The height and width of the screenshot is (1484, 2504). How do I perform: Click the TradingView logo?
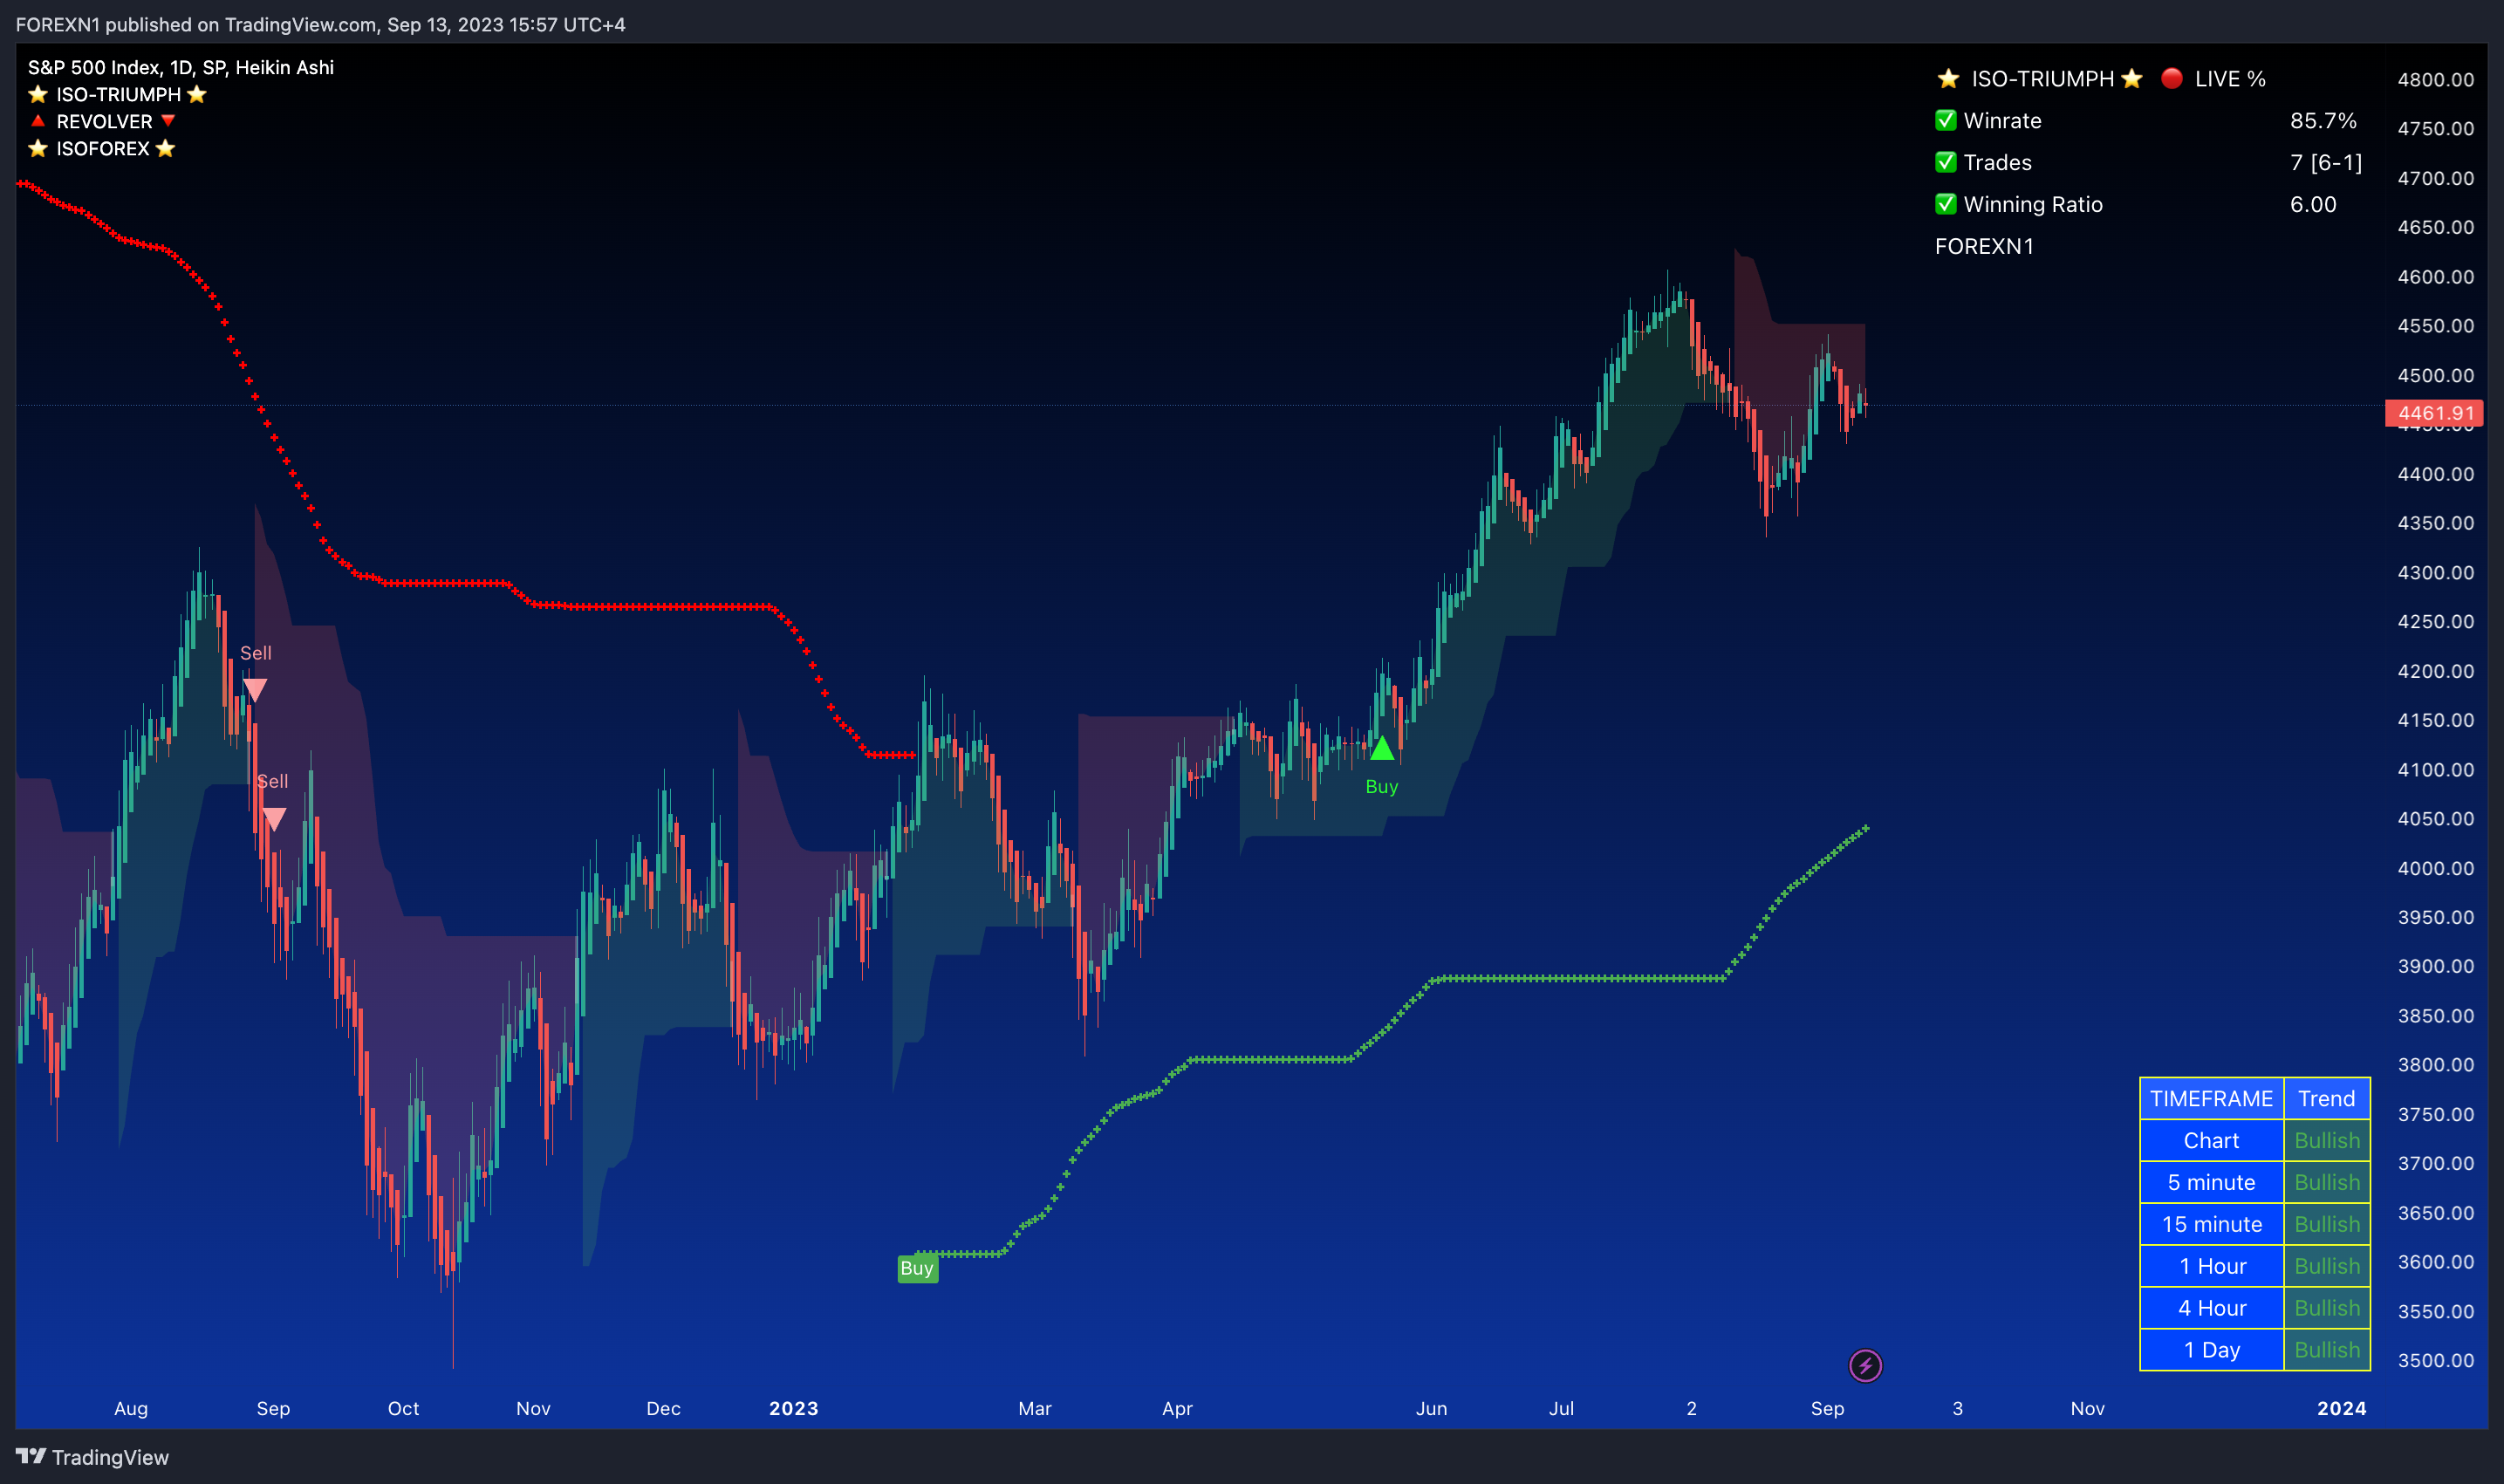pyautogui.click(x=92, y=1457)
